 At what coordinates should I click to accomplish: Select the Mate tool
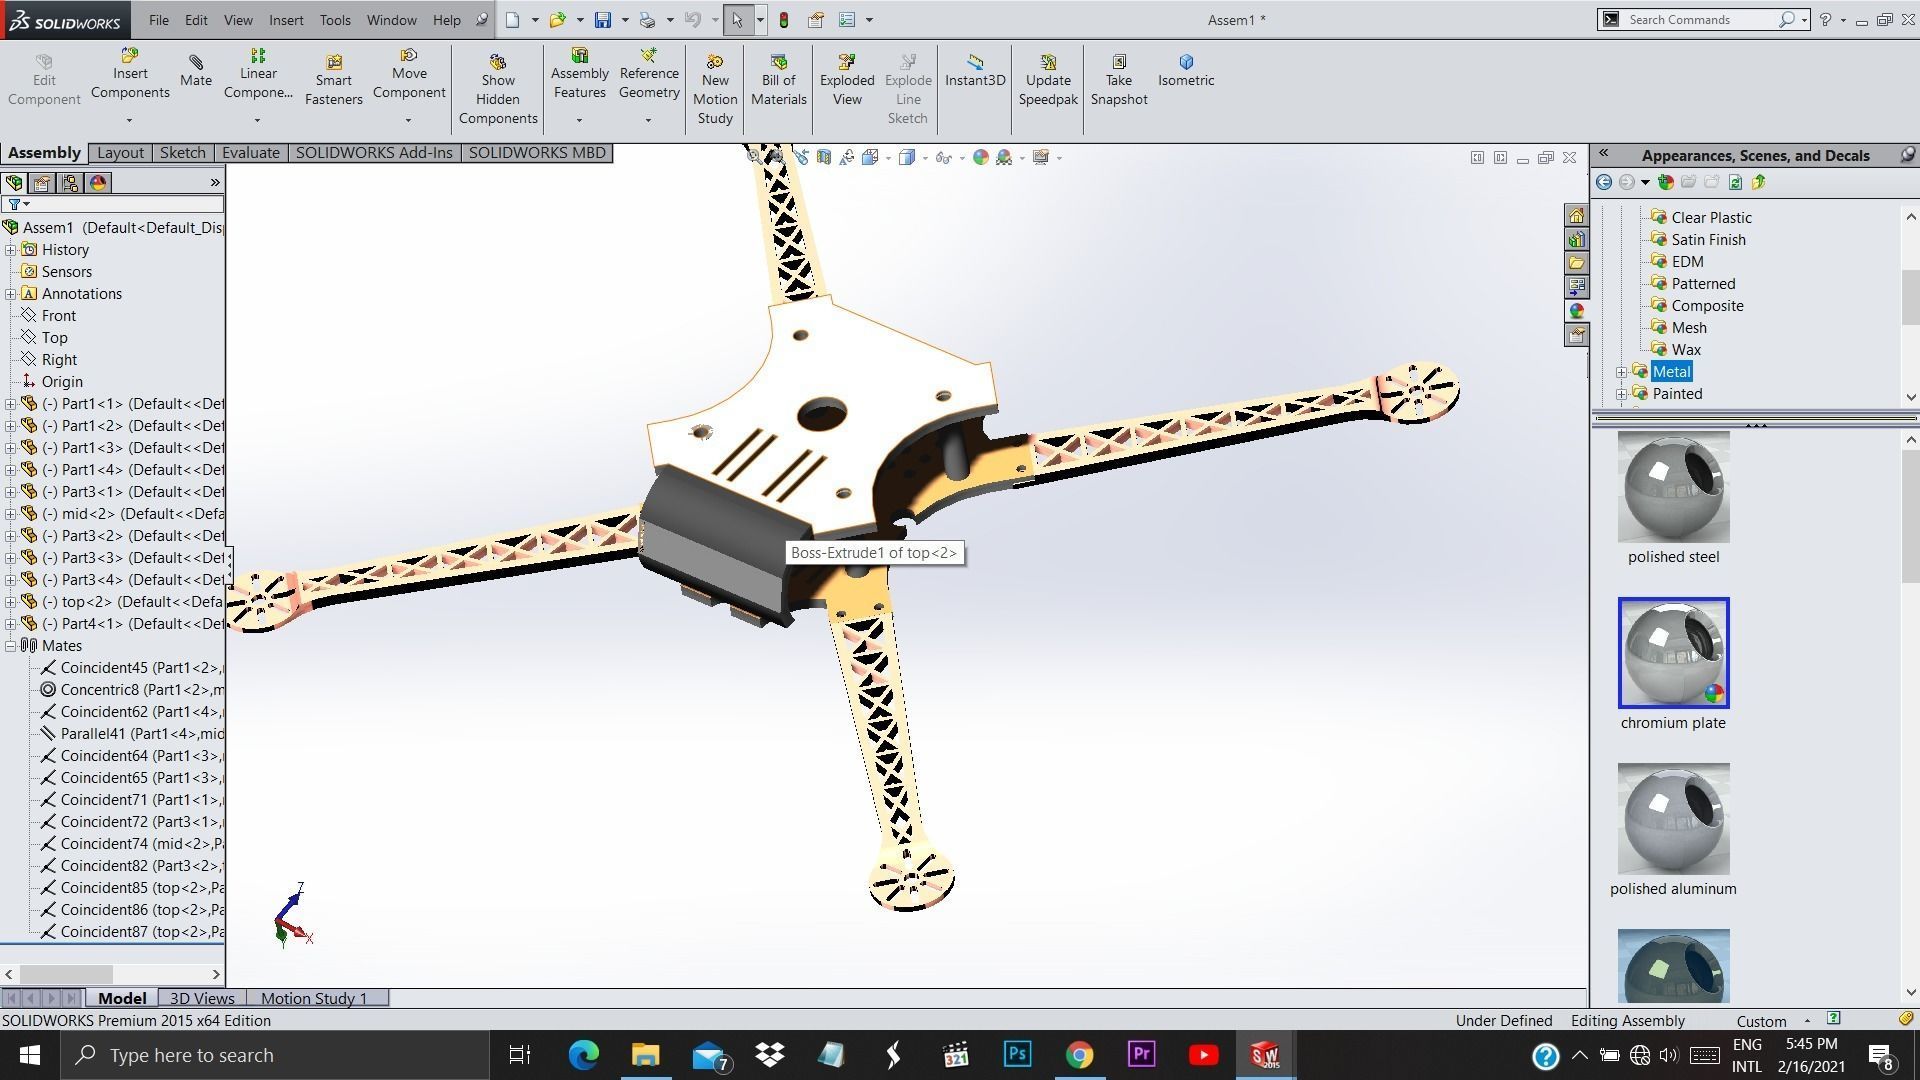pyautogui.click(x=196, y=71)
